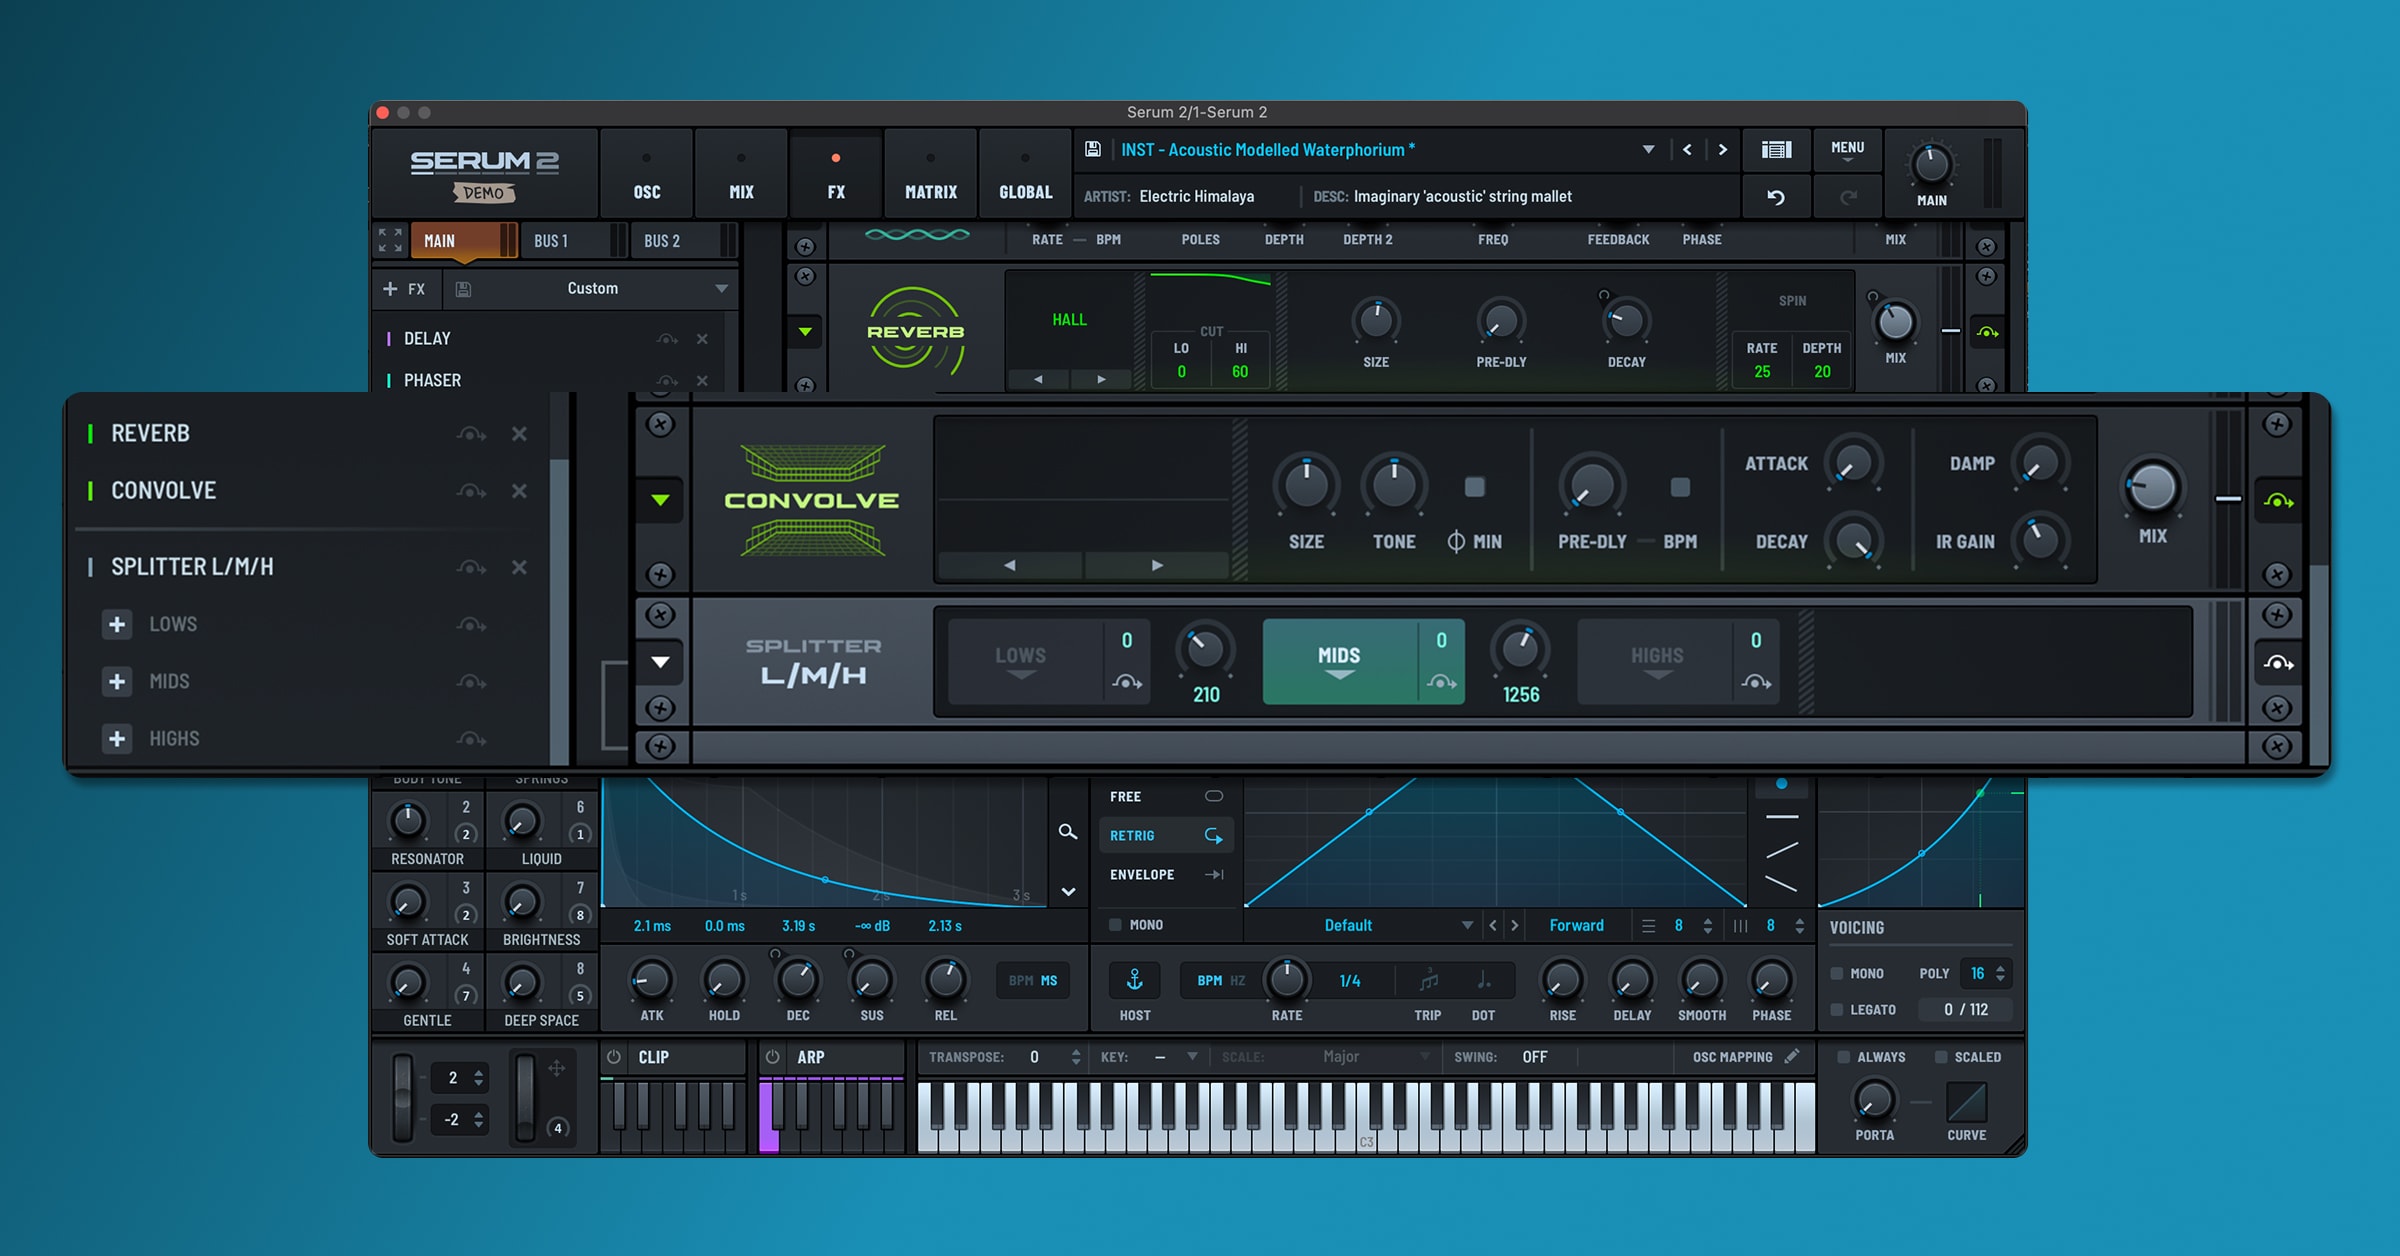Click bypass icon on SPLITTER L/M/H row
The height and width of the screenshot is (1256, 2400).
472,567
